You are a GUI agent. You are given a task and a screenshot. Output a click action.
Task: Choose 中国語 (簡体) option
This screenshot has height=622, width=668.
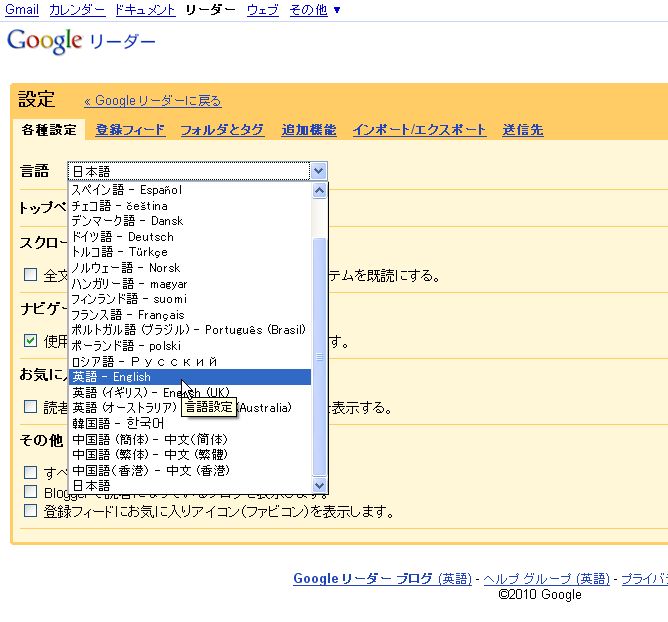point(190,439)
